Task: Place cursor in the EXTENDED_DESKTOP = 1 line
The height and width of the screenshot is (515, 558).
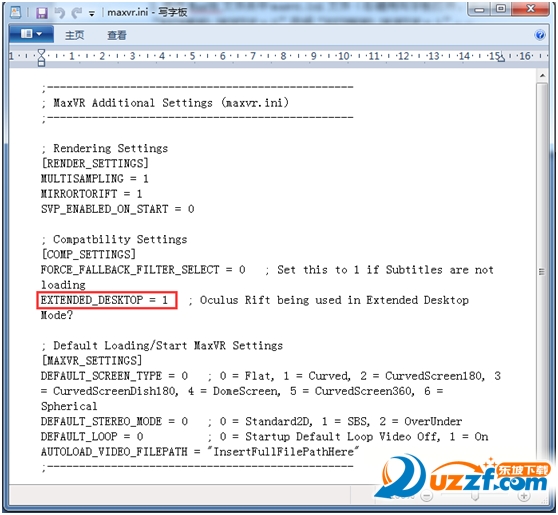Action: point(104,300)
